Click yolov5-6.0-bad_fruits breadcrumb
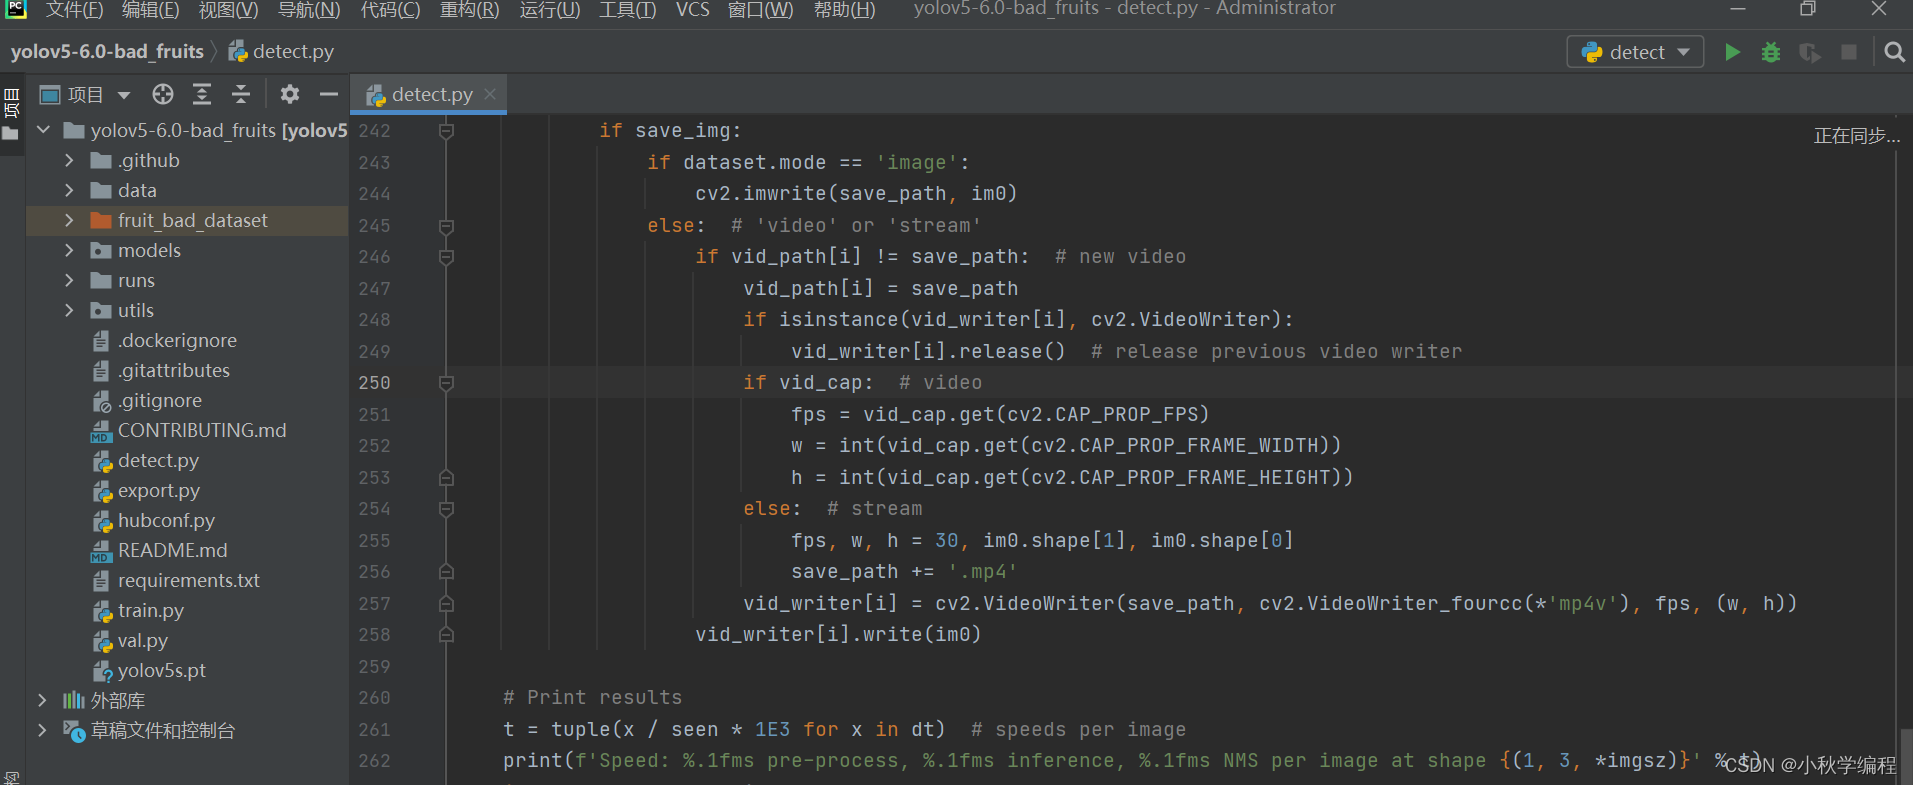The height and width of the screenshot is (785, 1913). (107, 51)
